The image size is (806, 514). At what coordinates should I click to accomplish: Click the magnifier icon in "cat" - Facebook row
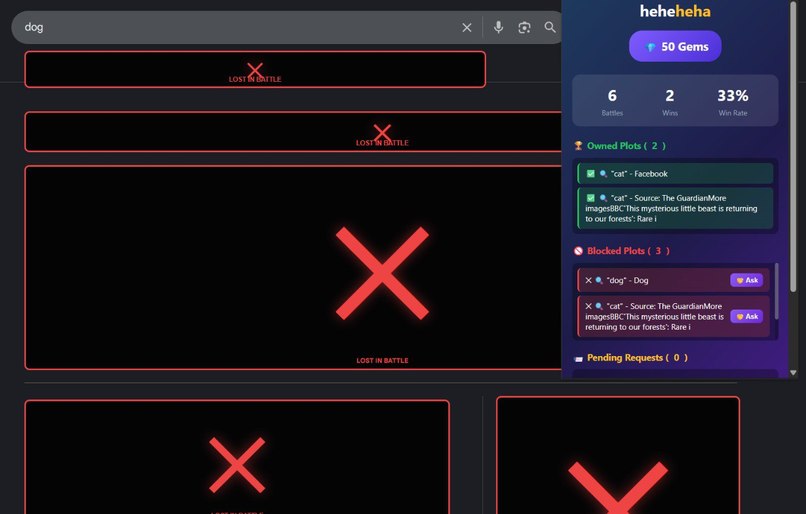(603, 174)
